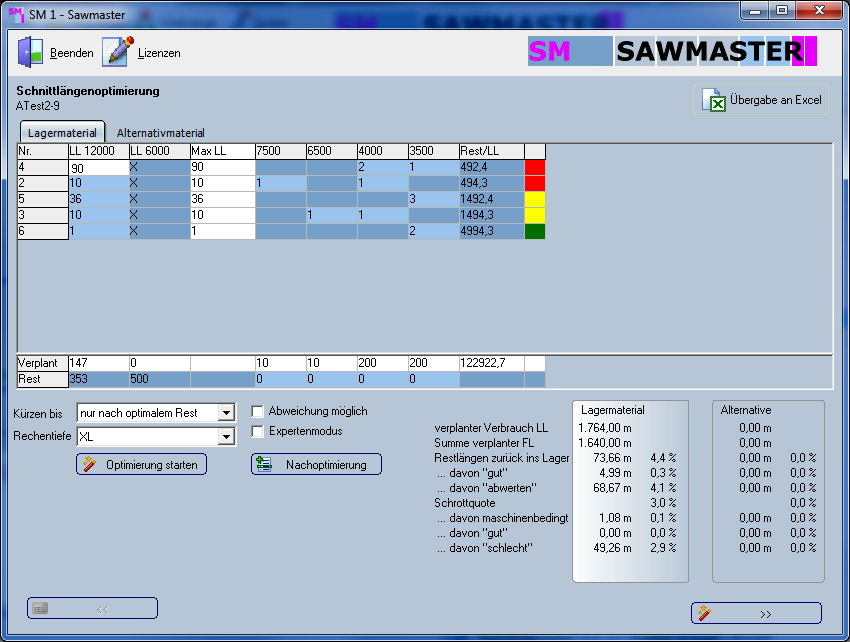Go forward with the >> arrows
This screenshot has width=850, height=642.
pos(765,614)
